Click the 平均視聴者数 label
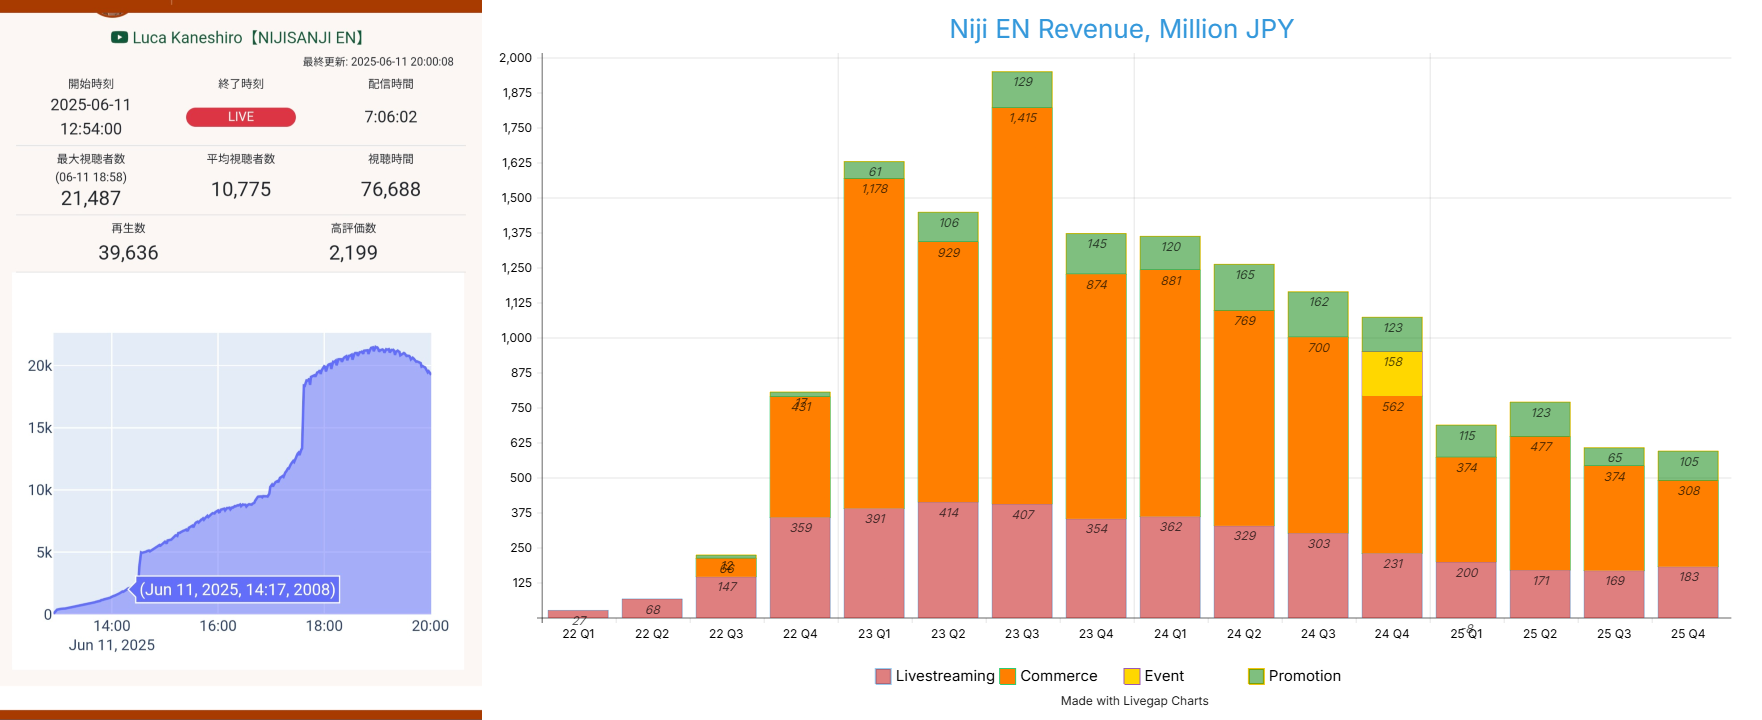Image resolution: width=1762 pixels, height=720 pixels. [x=241, y=159]
